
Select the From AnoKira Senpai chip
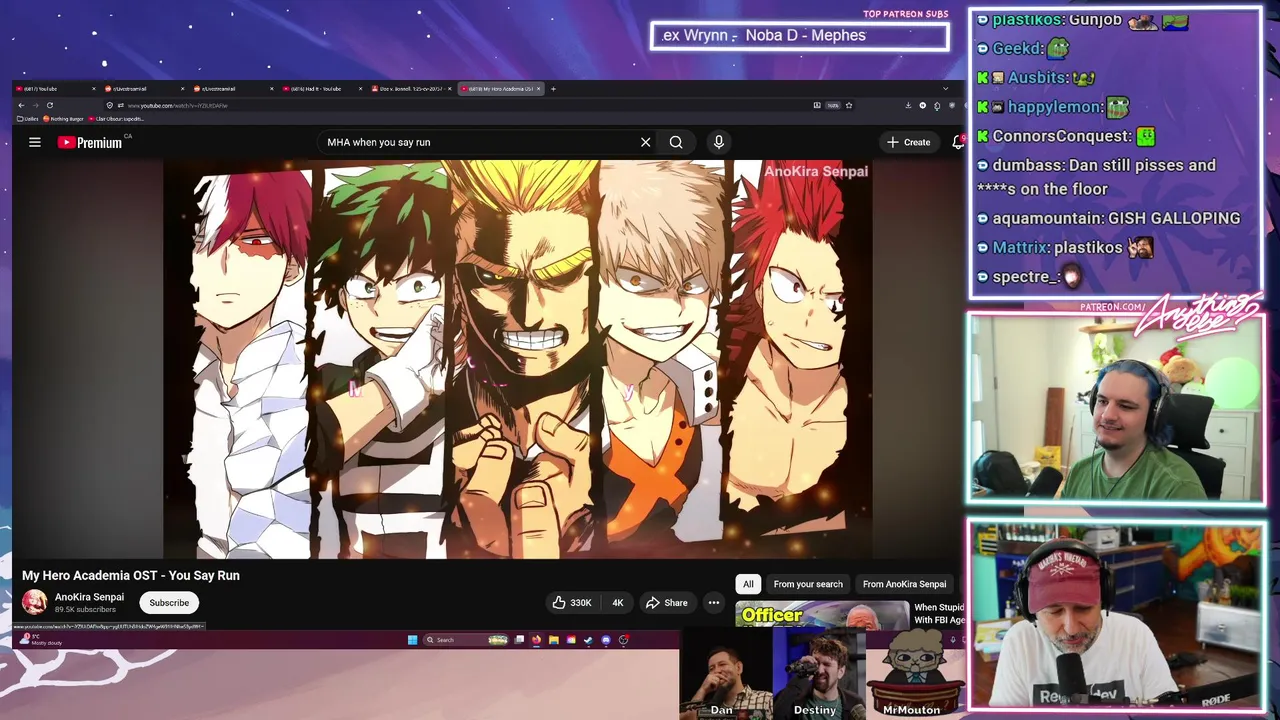click(904, 584)
